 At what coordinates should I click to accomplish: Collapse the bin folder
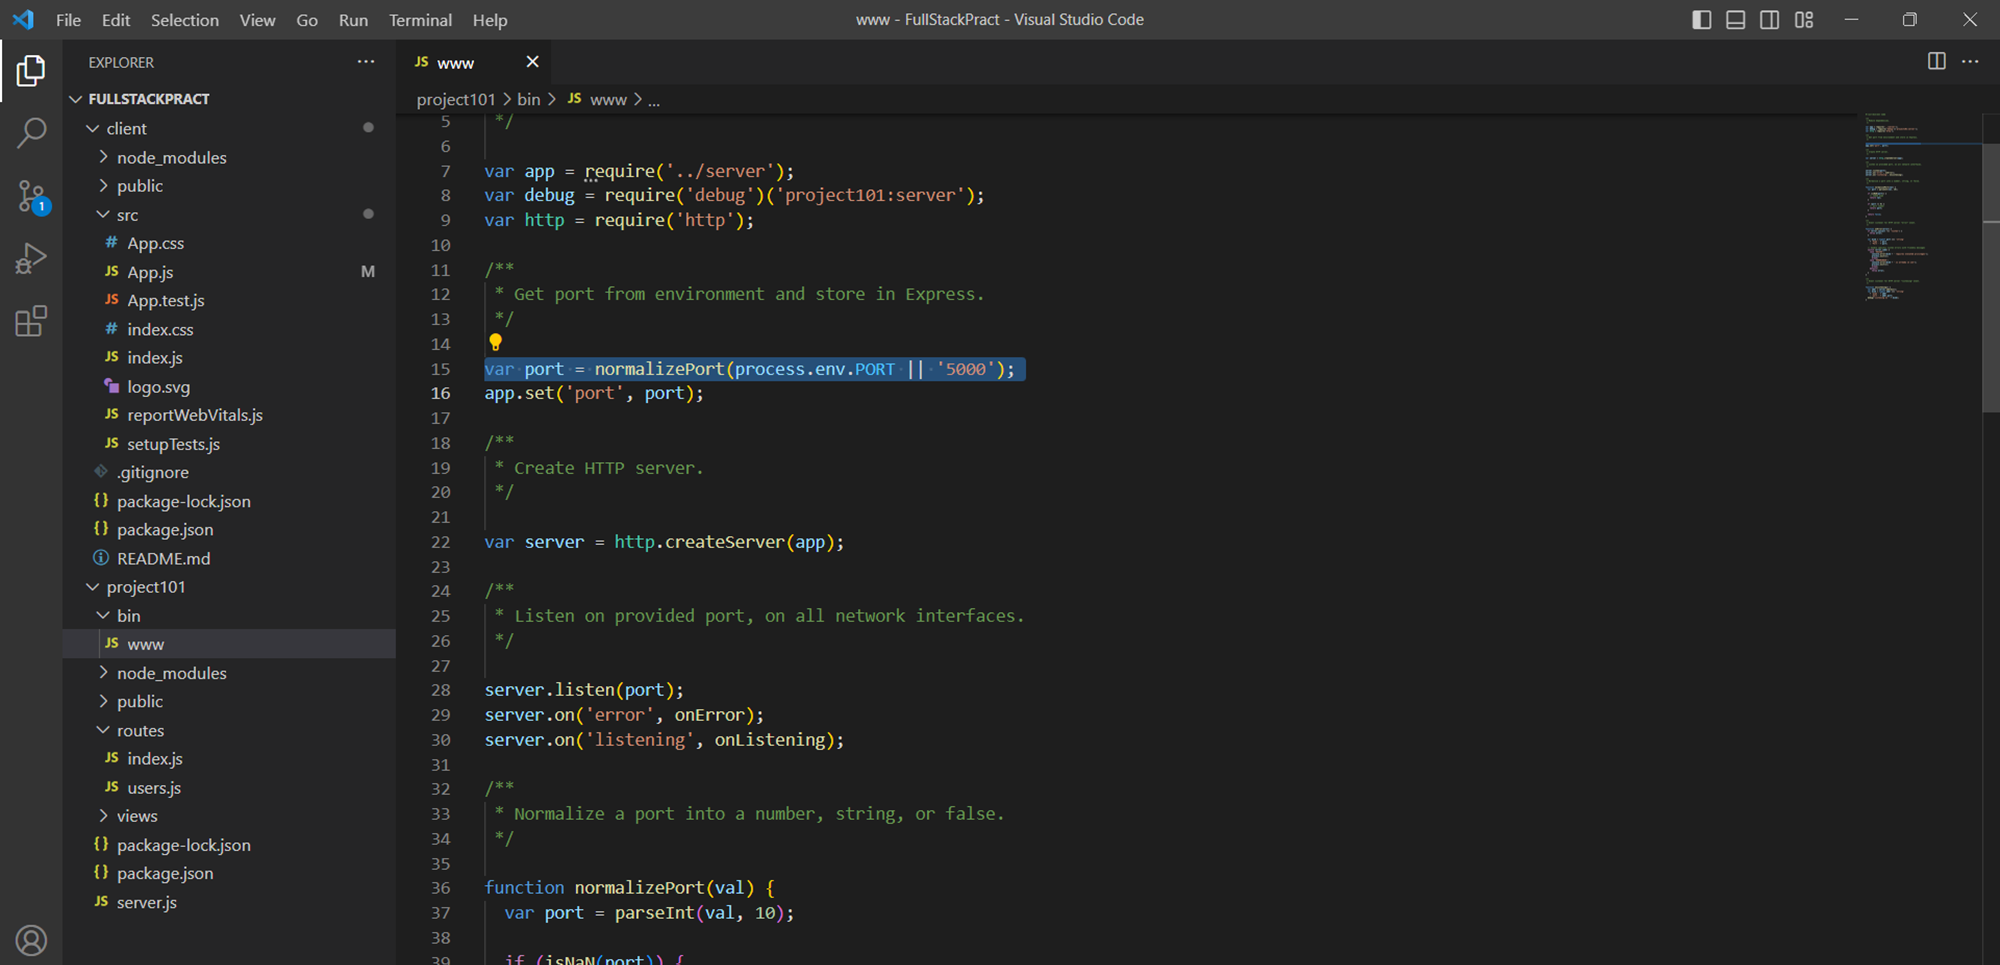[103, 616]
